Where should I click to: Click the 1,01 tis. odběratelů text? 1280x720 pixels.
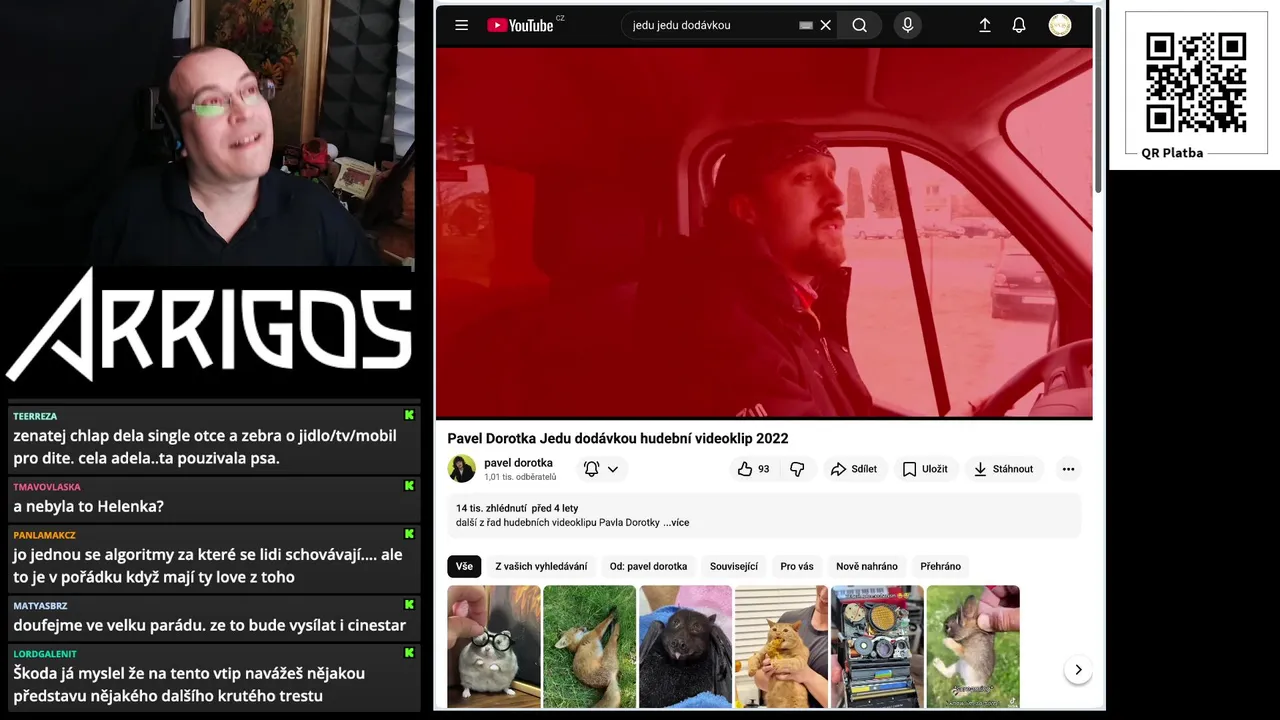520,478
